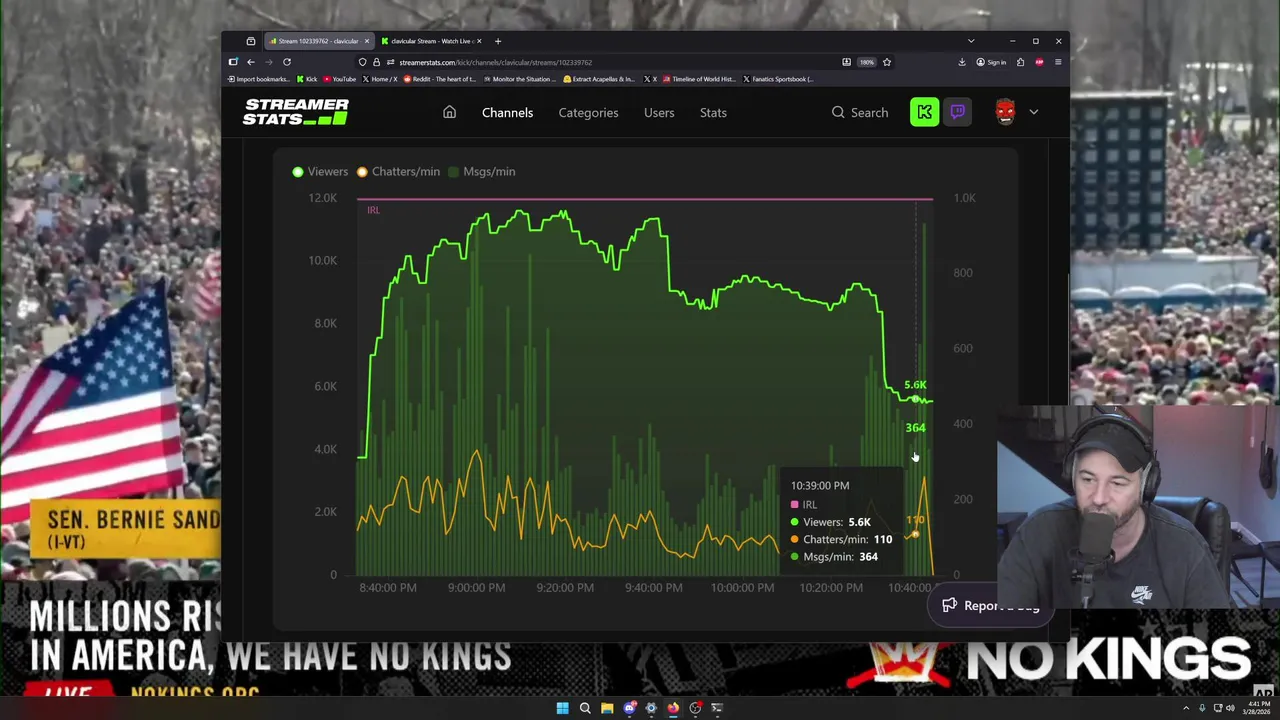Open the Home / X bookmark
Image resolution: width=1280 pixels, height=720 pixels.
(381, 79)
